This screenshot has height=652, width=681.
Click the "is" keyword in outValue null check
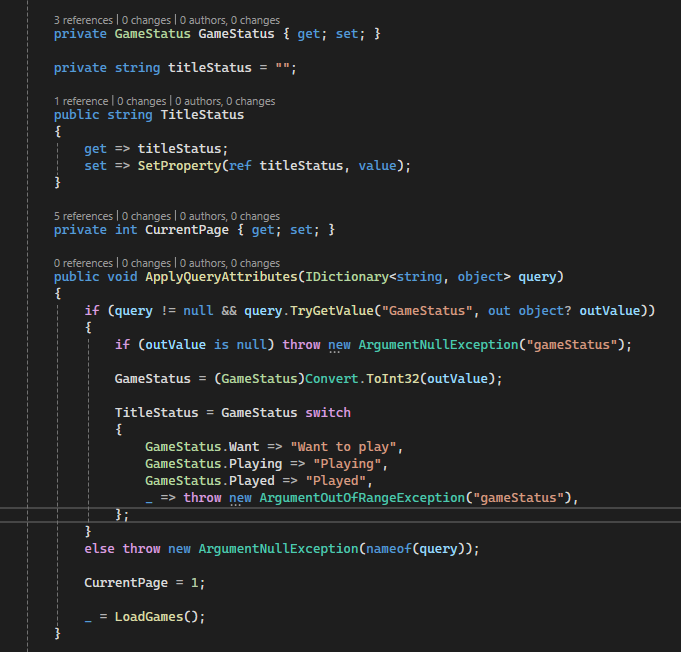[x=221, y=344]
